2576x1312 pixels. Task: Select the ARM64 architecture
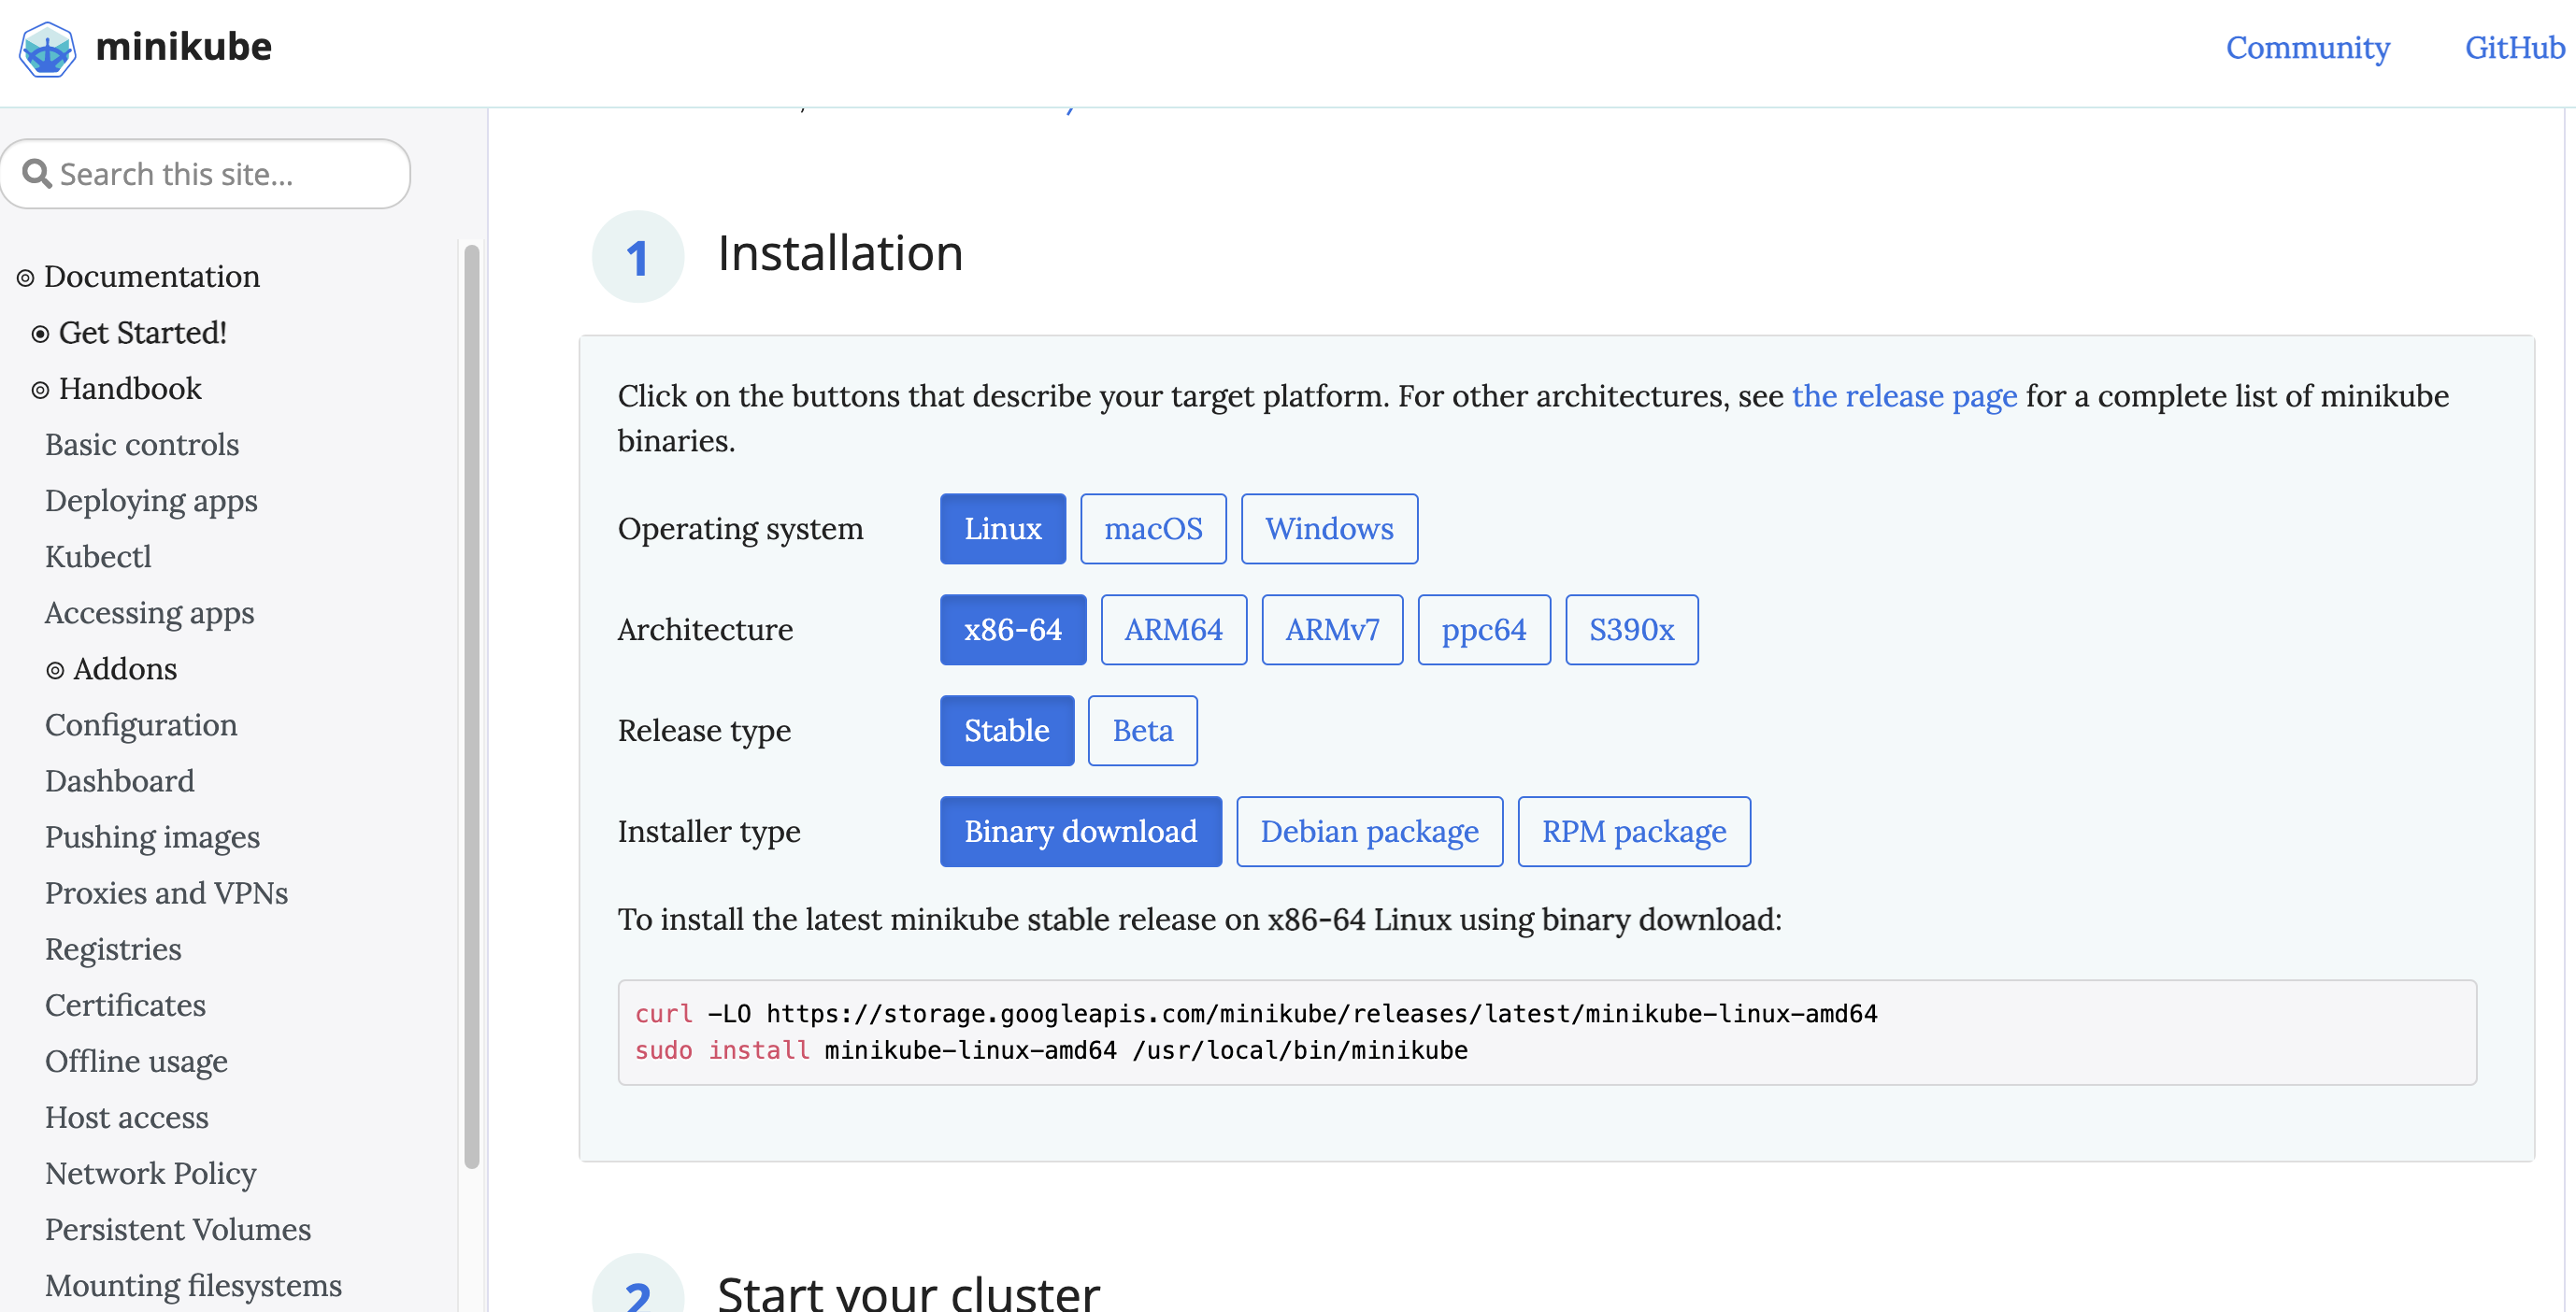point(1173,630)
